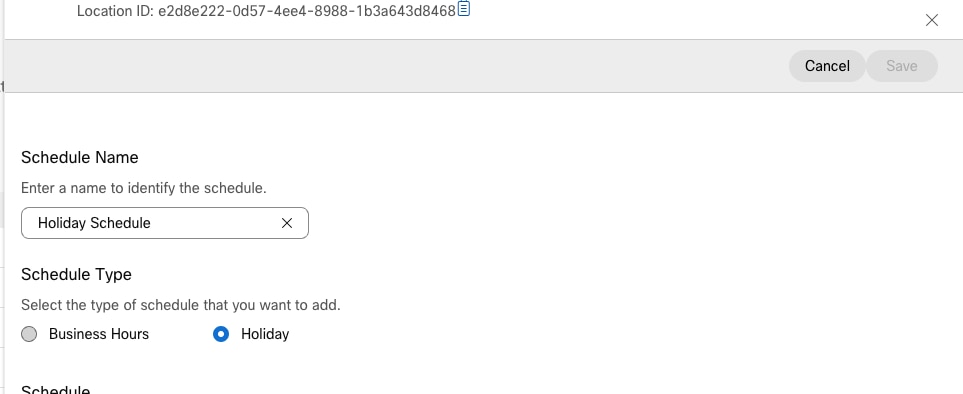Click the background page strip at left edge
Screen dimensions: 963x394
2,197
